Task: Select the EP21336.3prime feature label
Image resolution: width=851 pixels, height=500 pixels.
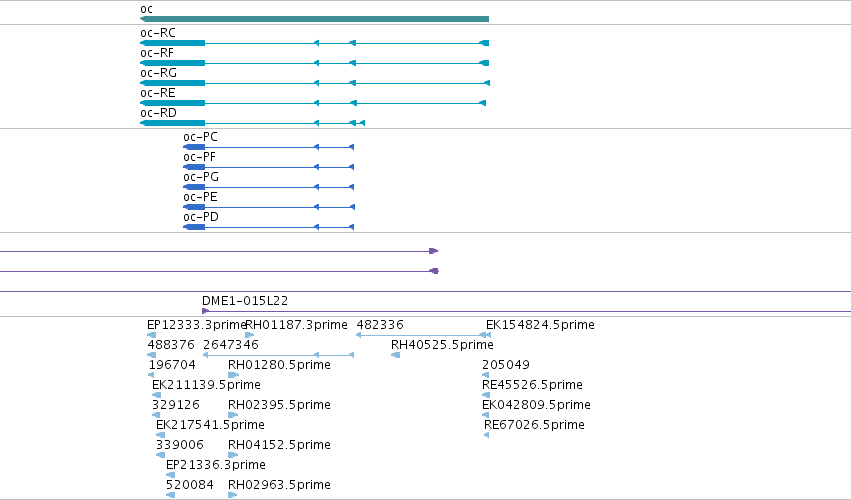Action: (x=215, y=466)
